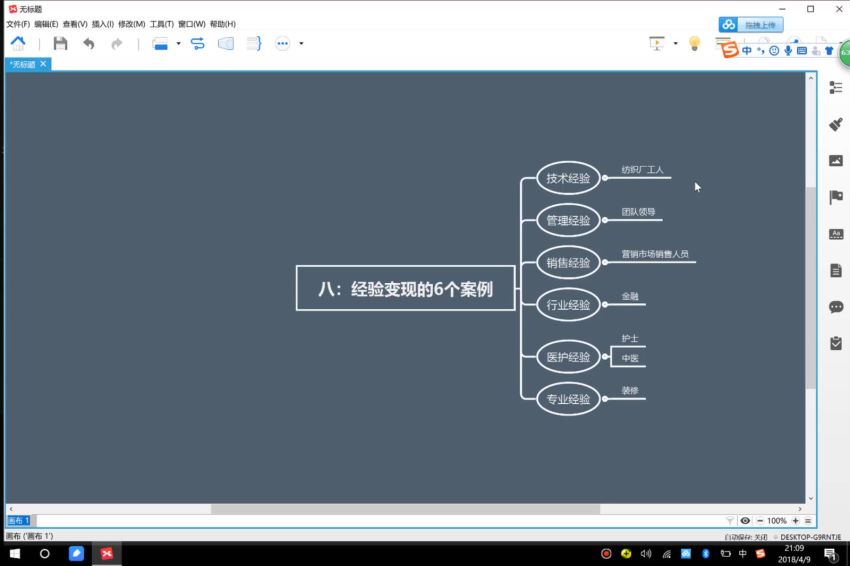Screen dimensions: 850x566
Task: Add a relationship line between topics
Action: point(198,44)
